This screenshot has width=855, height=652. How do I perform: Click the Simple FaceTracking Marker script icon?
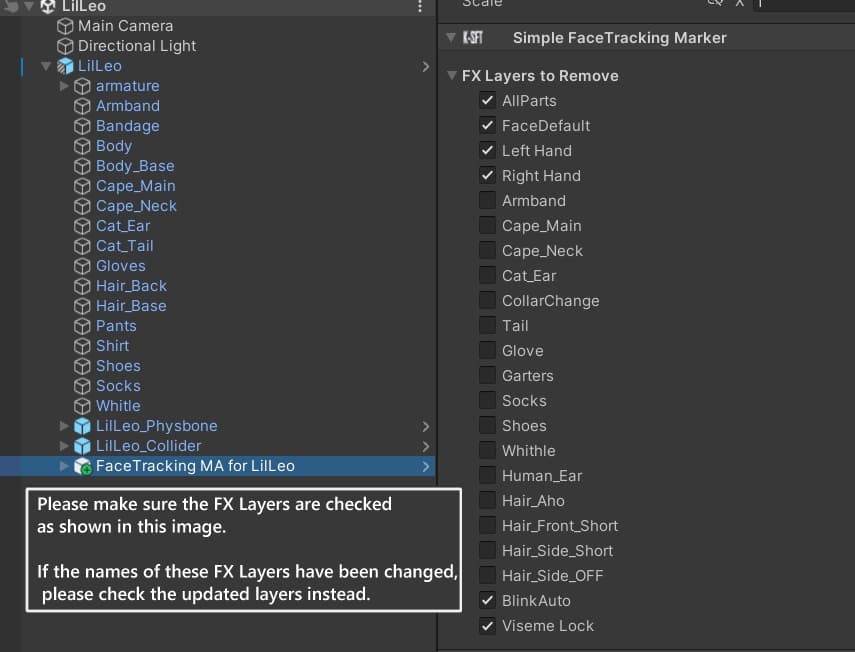pos(473,38)
